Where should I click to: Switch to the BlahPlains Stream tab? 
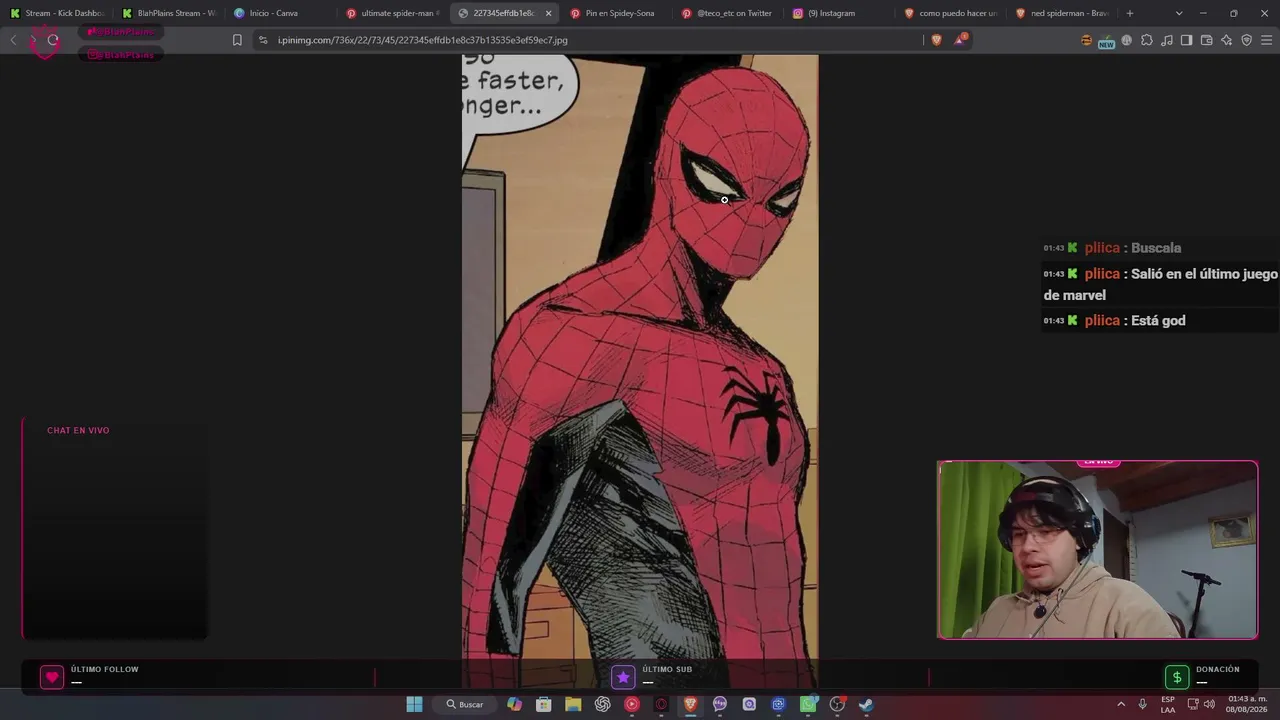point(169,13)
